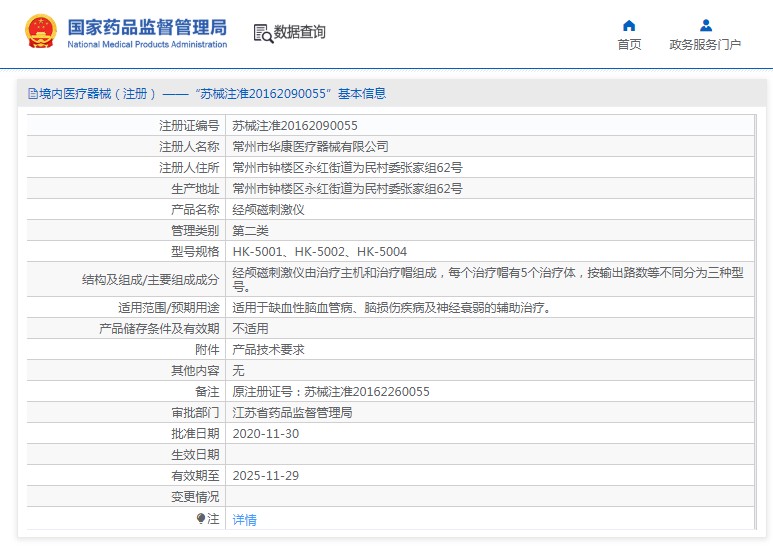This screenshot has height=549, width=773.
Task: Click the expiry date 2025-11-29
Action: tap(266, 476)
